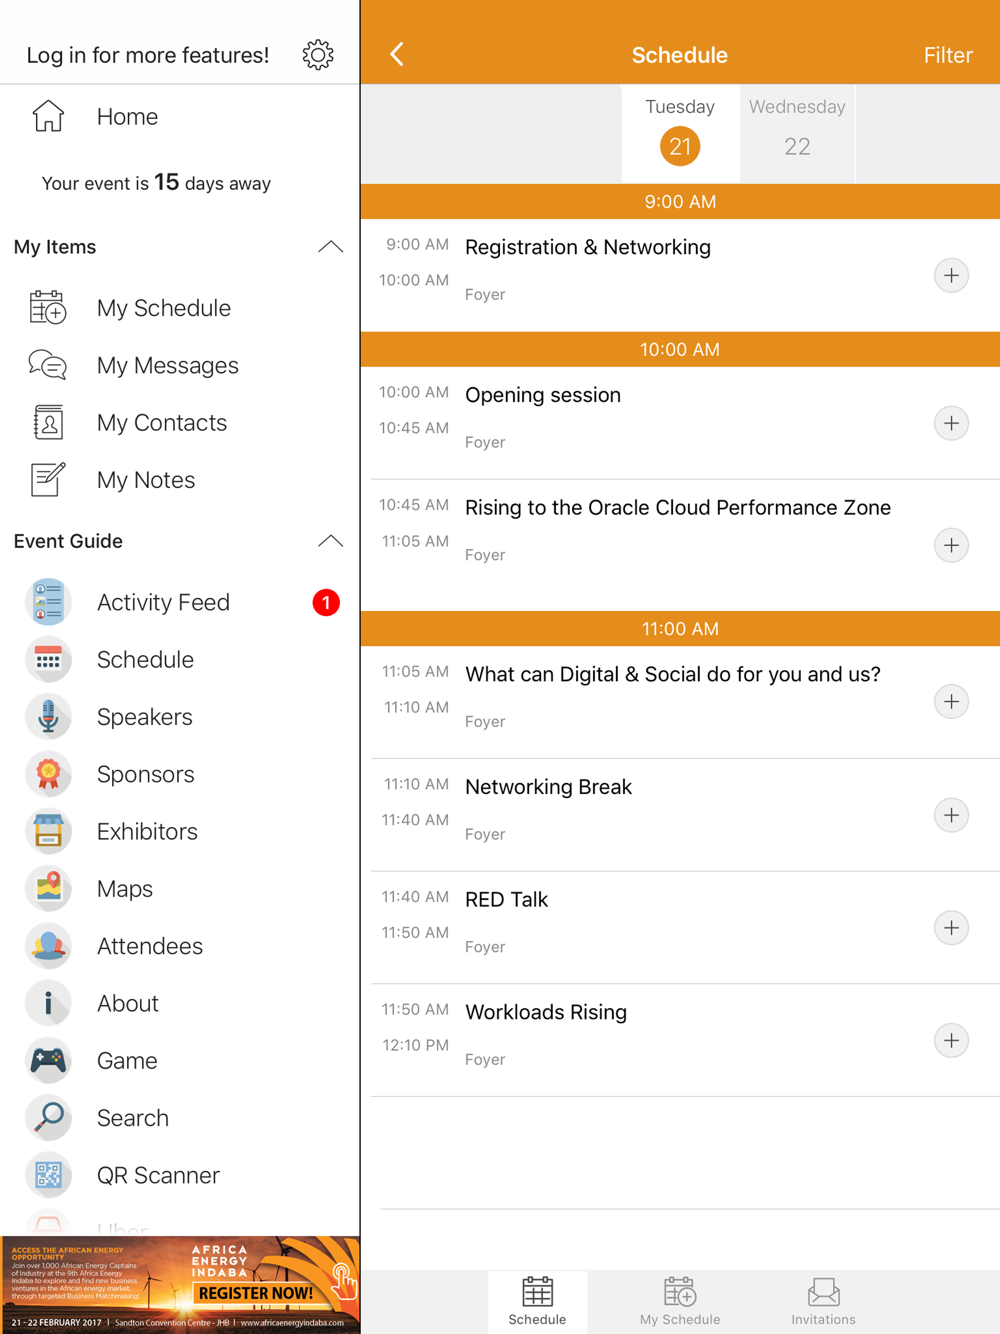Open the Sponsors menu label

145,774
